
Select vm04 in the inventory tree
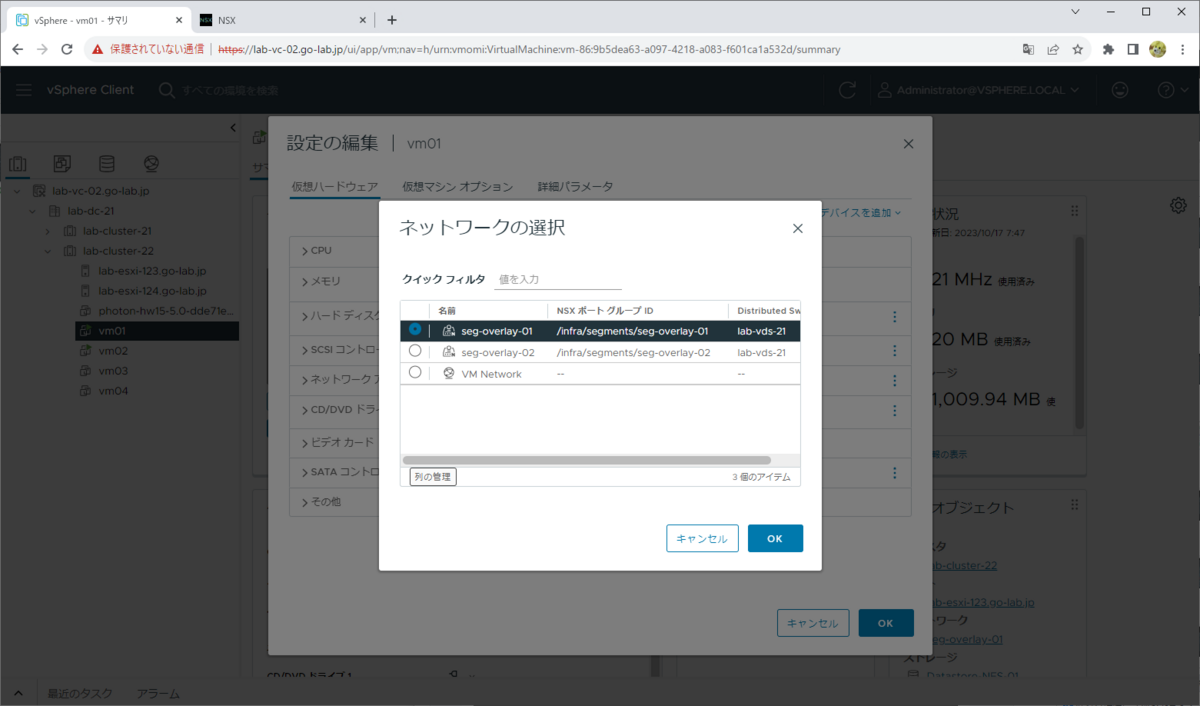113,391
